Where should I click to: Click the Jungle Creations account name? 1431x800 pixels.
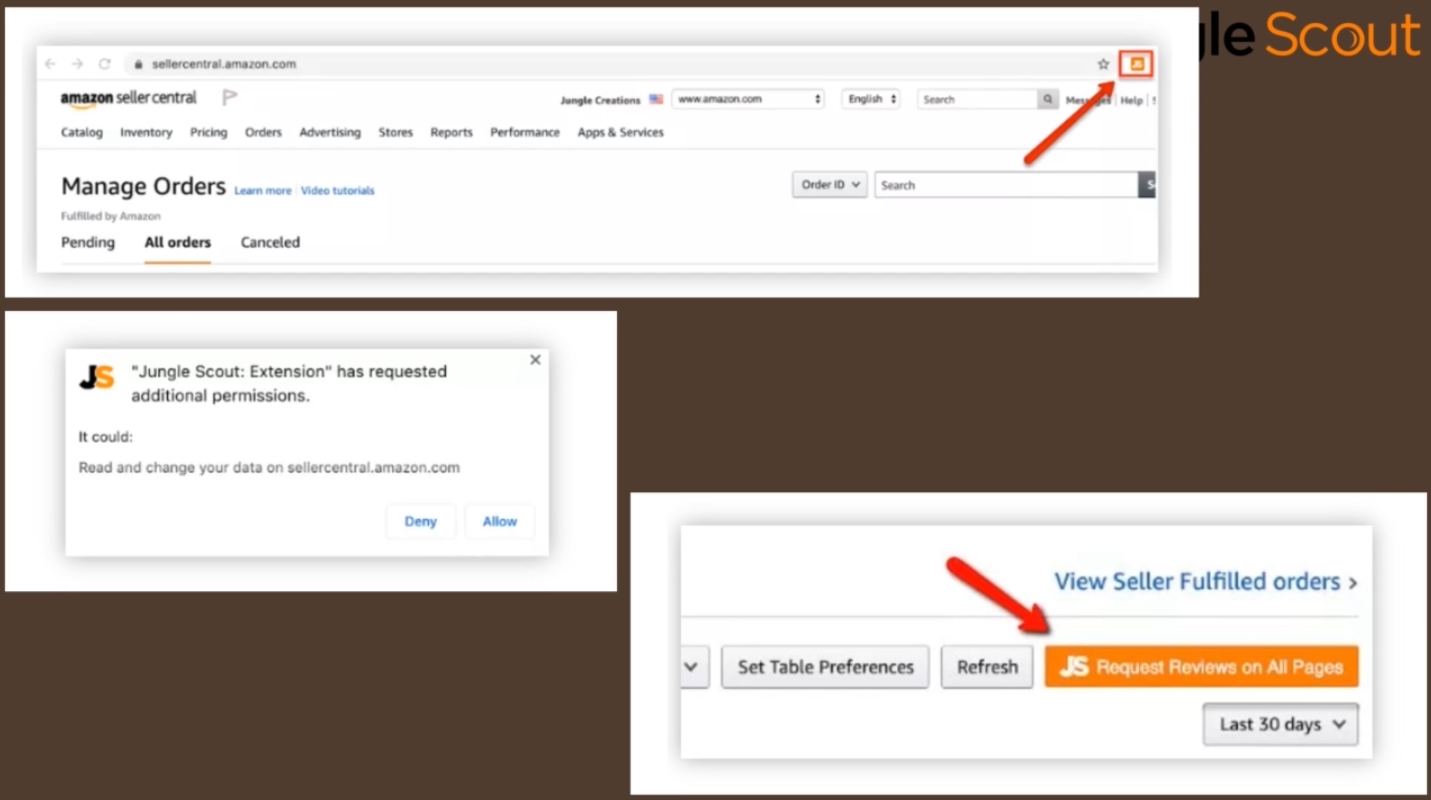pos(600,100)
